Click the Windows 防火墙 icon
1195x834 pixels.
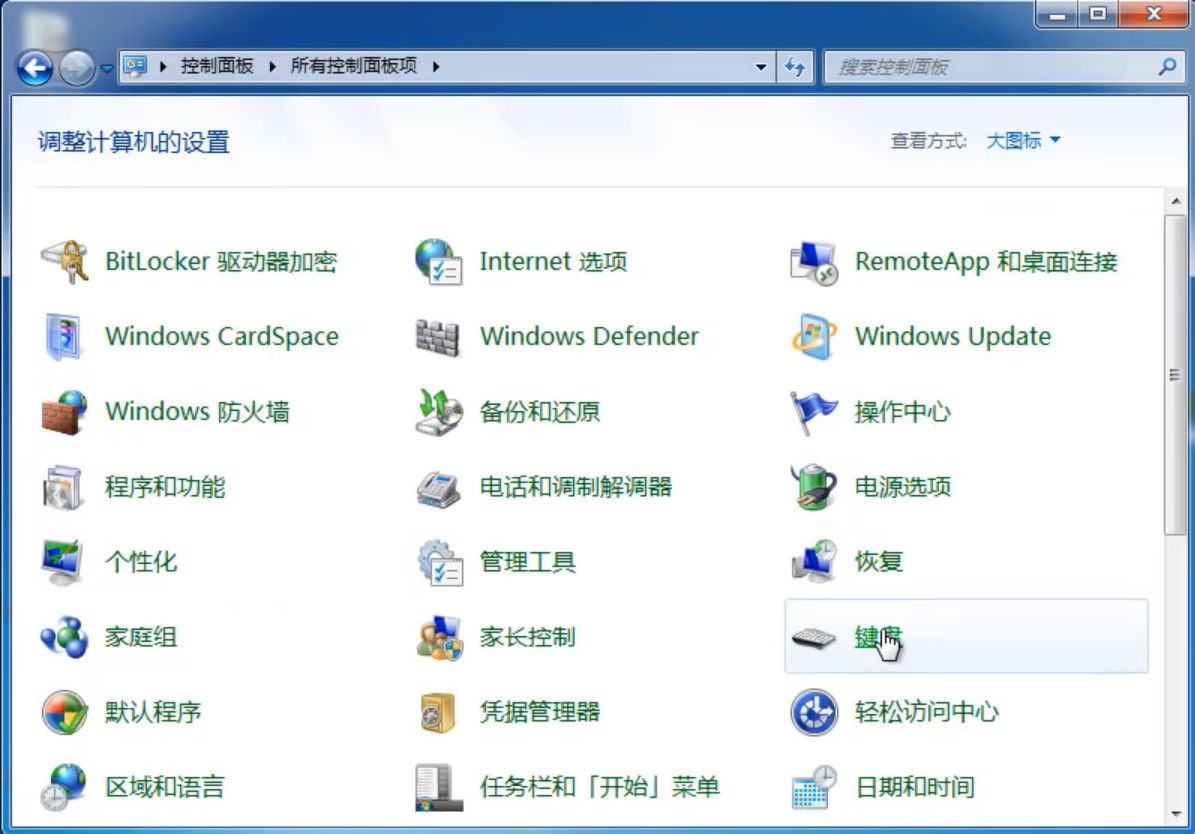coord(65,412)
